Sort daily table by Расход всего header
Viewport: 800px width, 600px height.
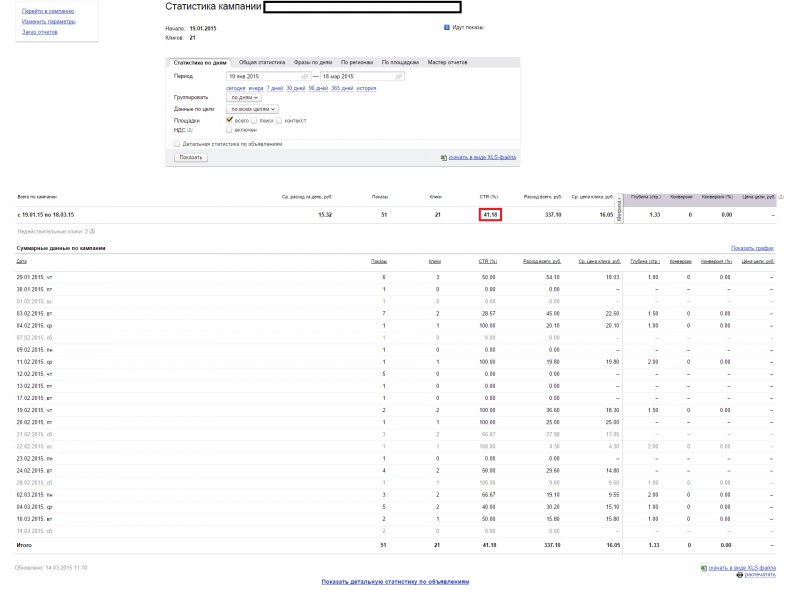(542, 262)
